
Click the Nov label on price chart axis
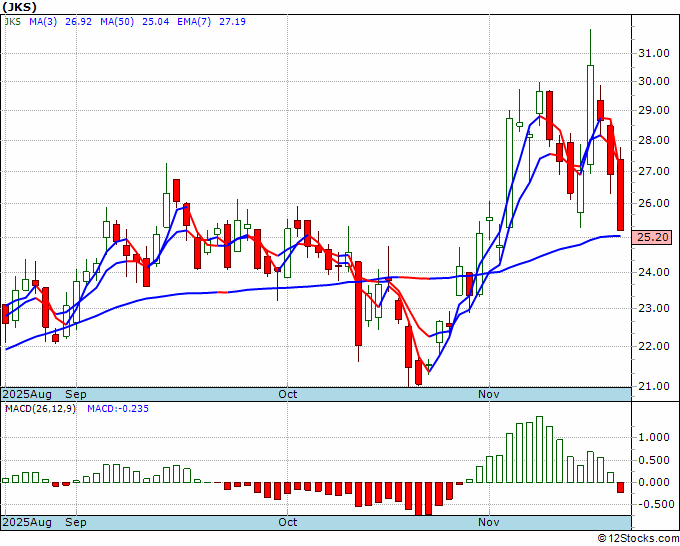point(488,394)
